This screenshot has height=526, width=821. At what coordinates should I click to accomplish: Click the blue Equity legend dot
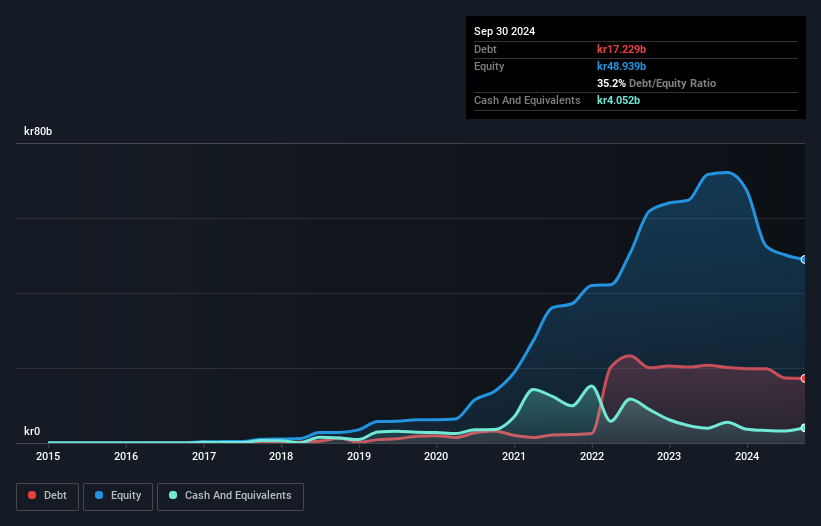[99, 495]
